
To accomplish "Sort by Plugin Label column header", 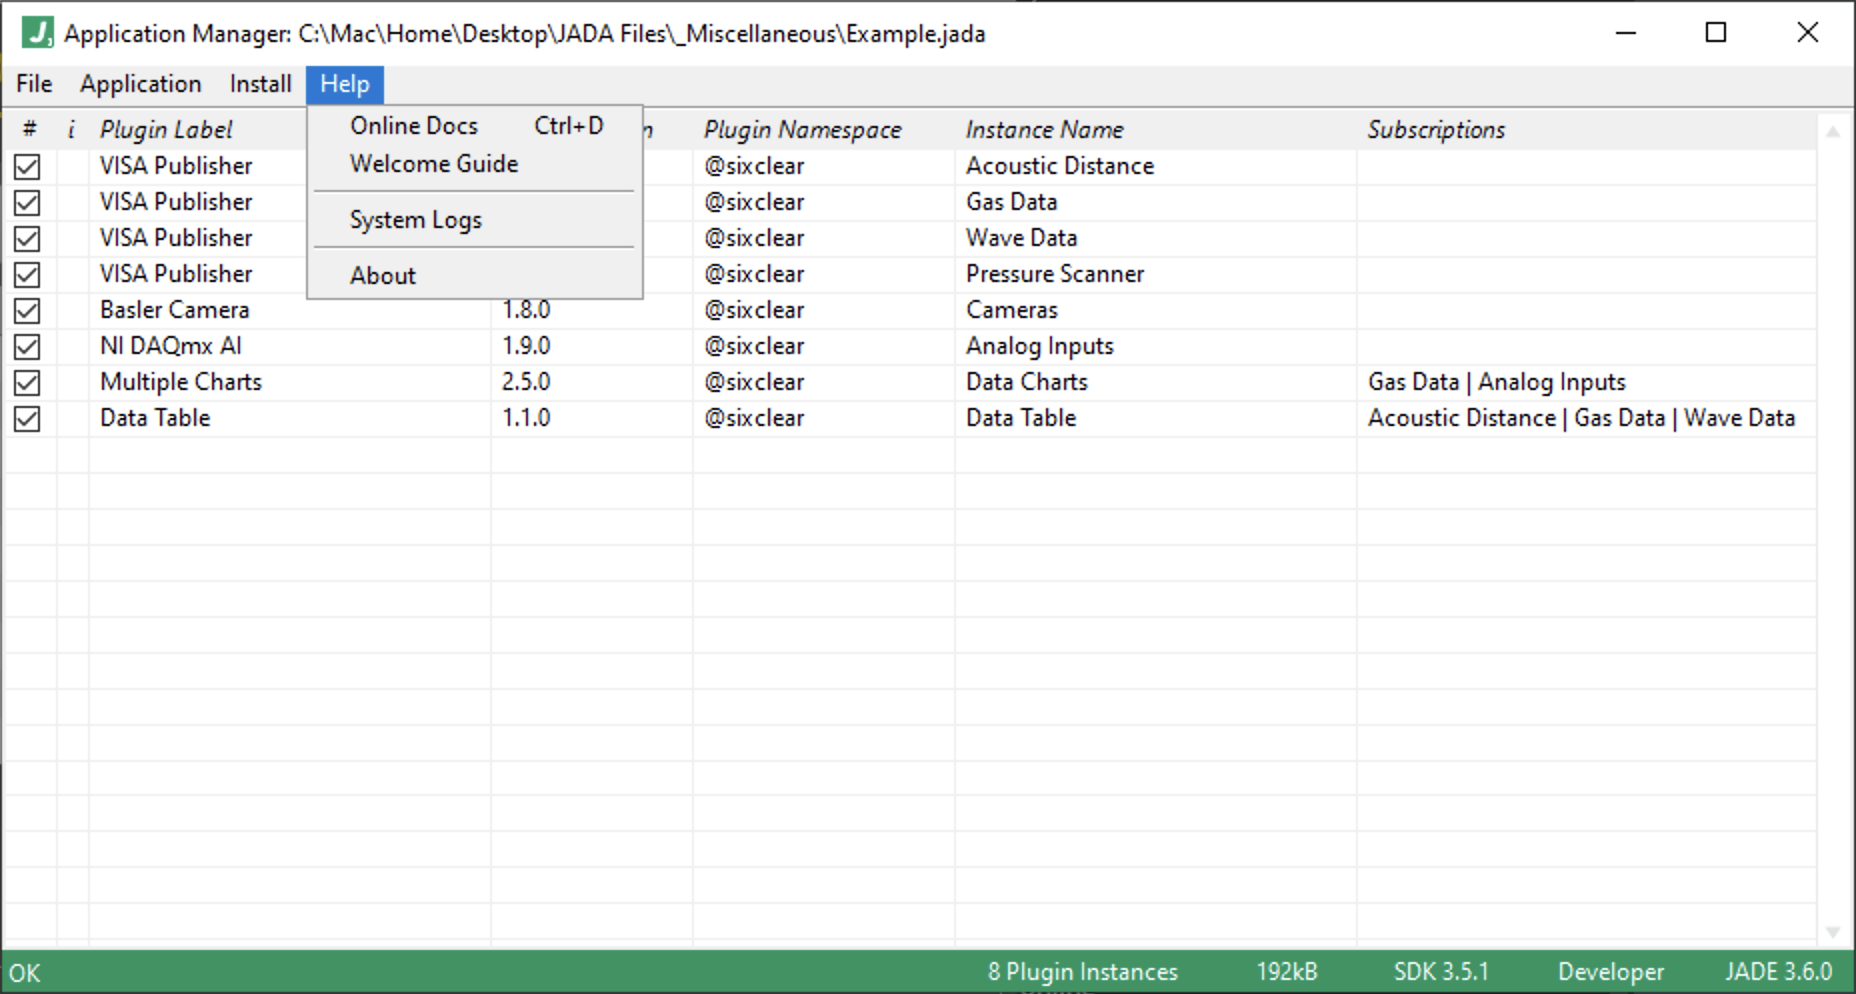I will click(166, 130).
